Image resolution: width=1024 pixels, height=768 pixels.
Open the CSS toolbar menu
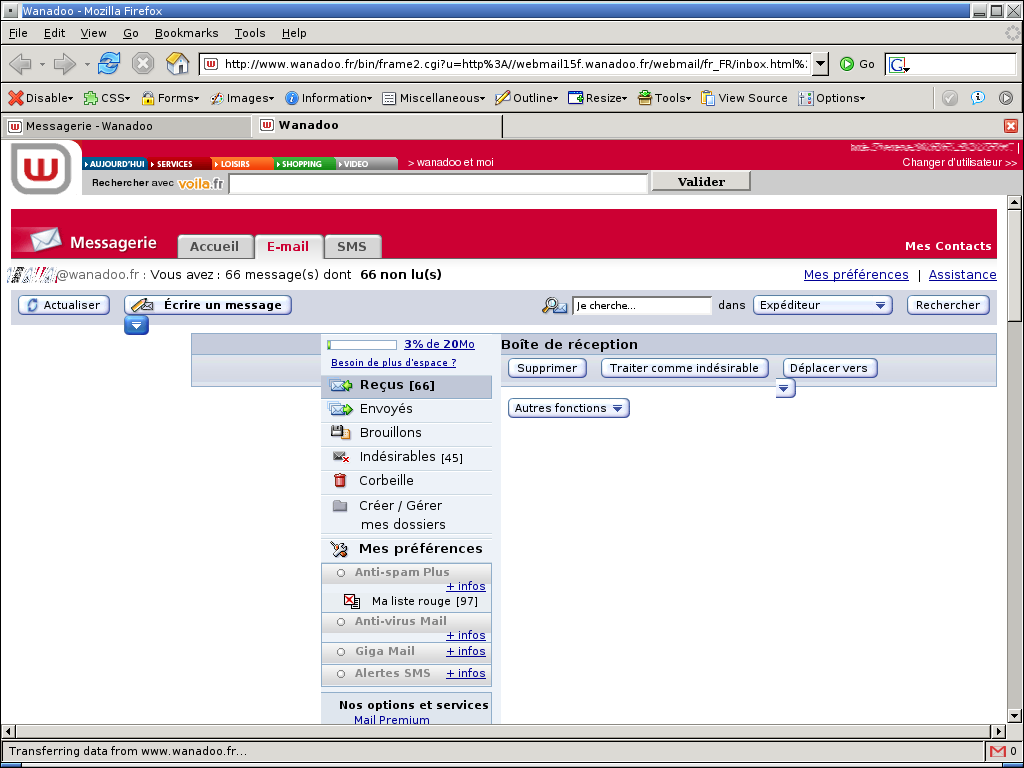(107, 98)
